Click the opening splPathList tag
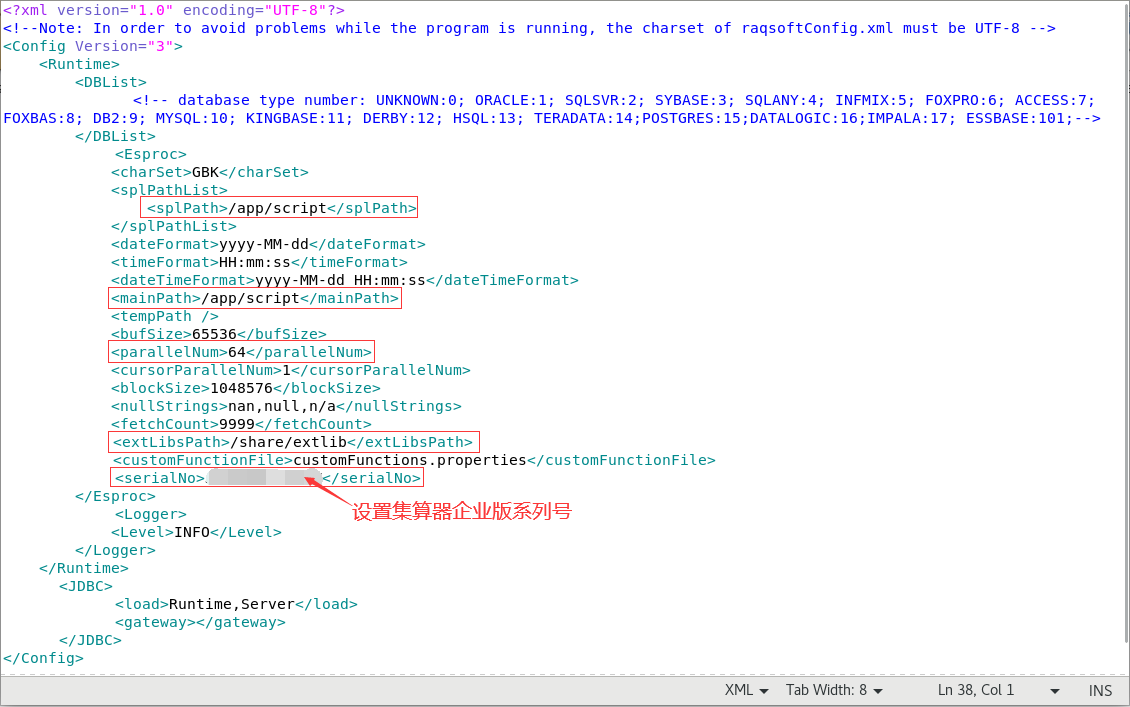 coord(169,190)
